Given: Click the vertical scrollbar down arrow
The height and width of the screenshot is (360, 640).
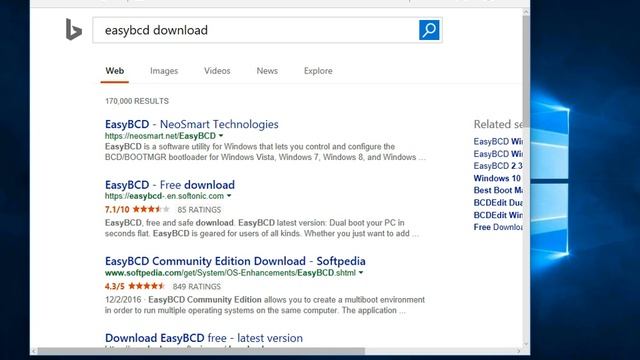Looking at the screenshot, I should [526, 344].
